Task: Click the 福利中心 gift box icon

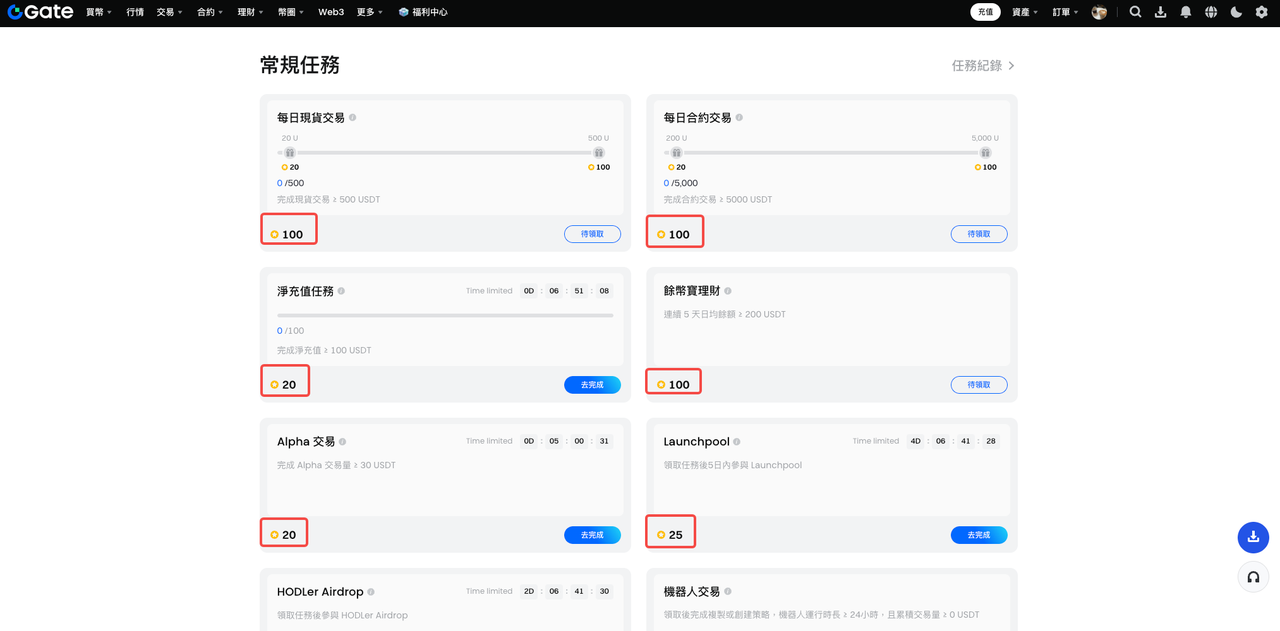Action: (403, 12)
